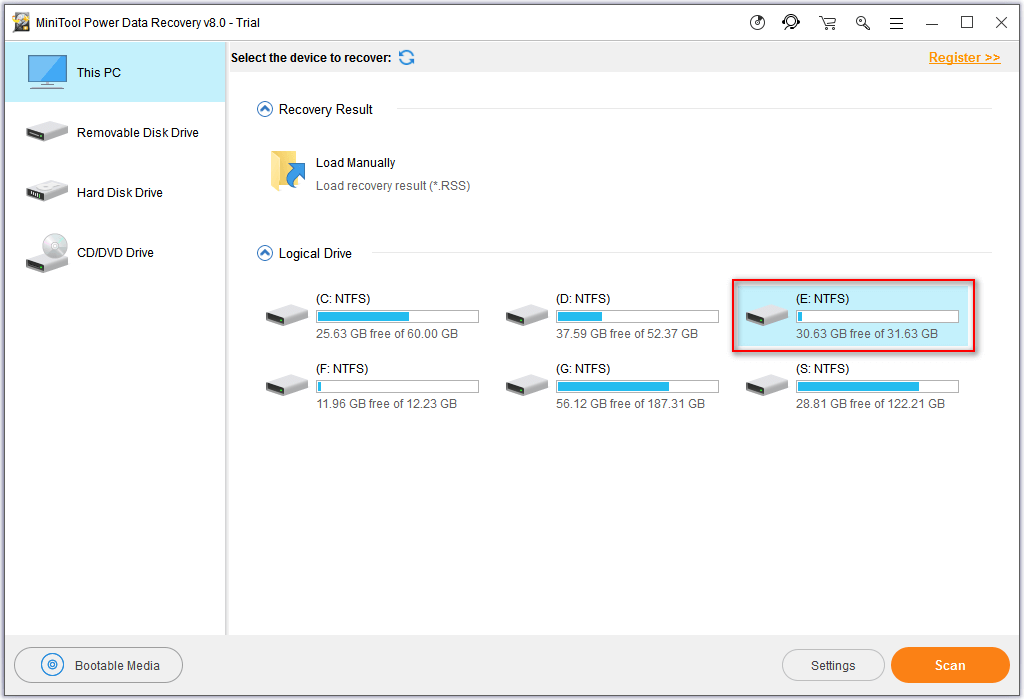The image size is (1024, 700).
Task: Click "Load recovery result (*.RSS)" text
Action: (x=392, y=185)
